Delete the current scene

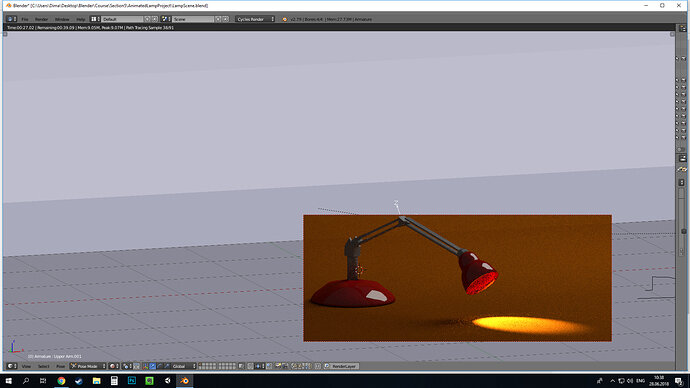[225, 19]
